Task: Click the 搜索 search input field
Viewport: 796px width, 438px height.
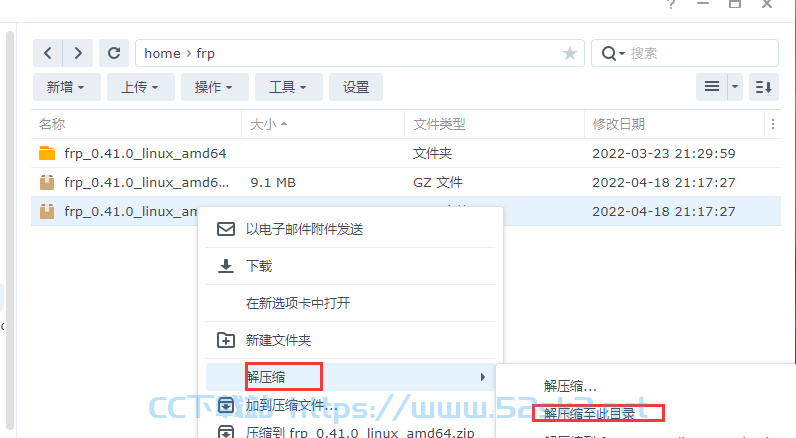Action: click(x=701, y=53)
